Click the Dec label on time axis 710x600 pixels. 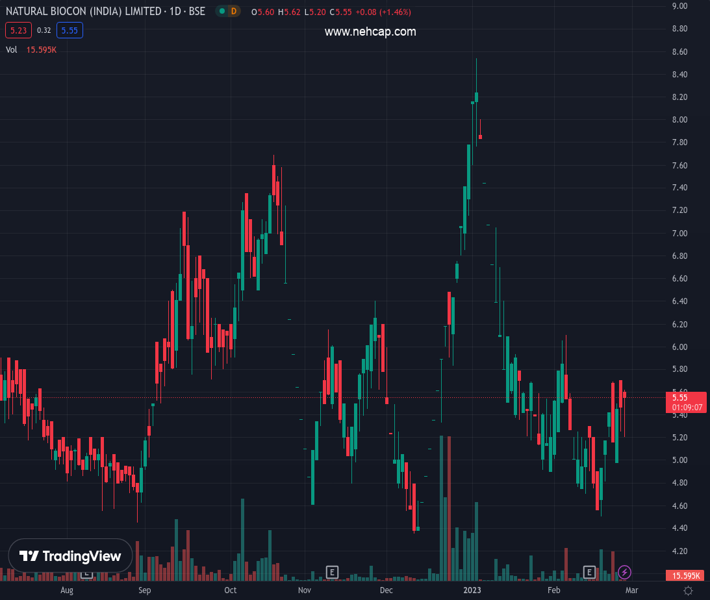pos(386,591)
